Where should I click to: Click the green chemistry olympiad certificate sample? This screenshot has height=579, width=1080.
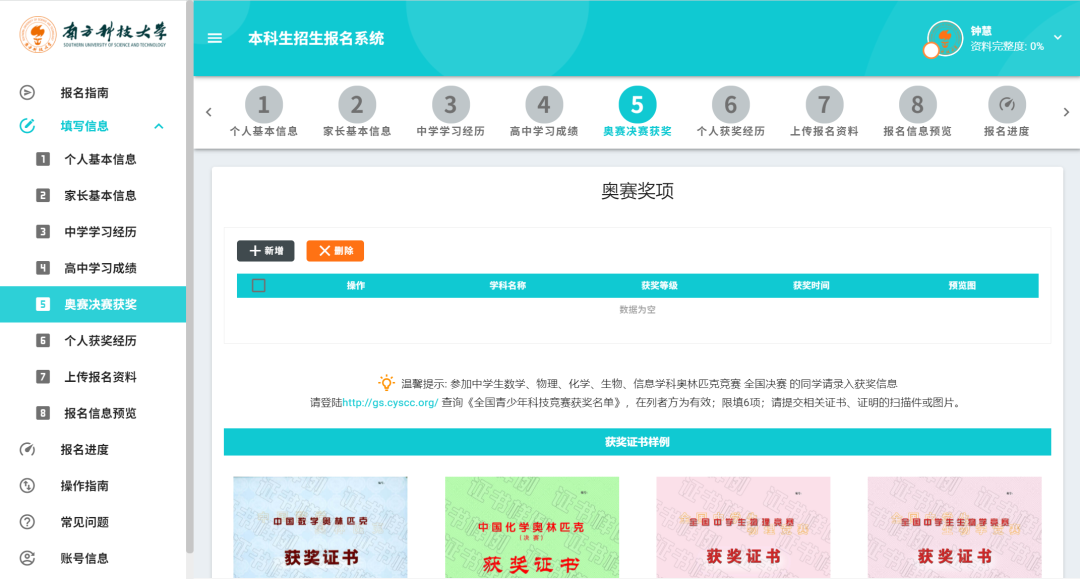[532, 527]
